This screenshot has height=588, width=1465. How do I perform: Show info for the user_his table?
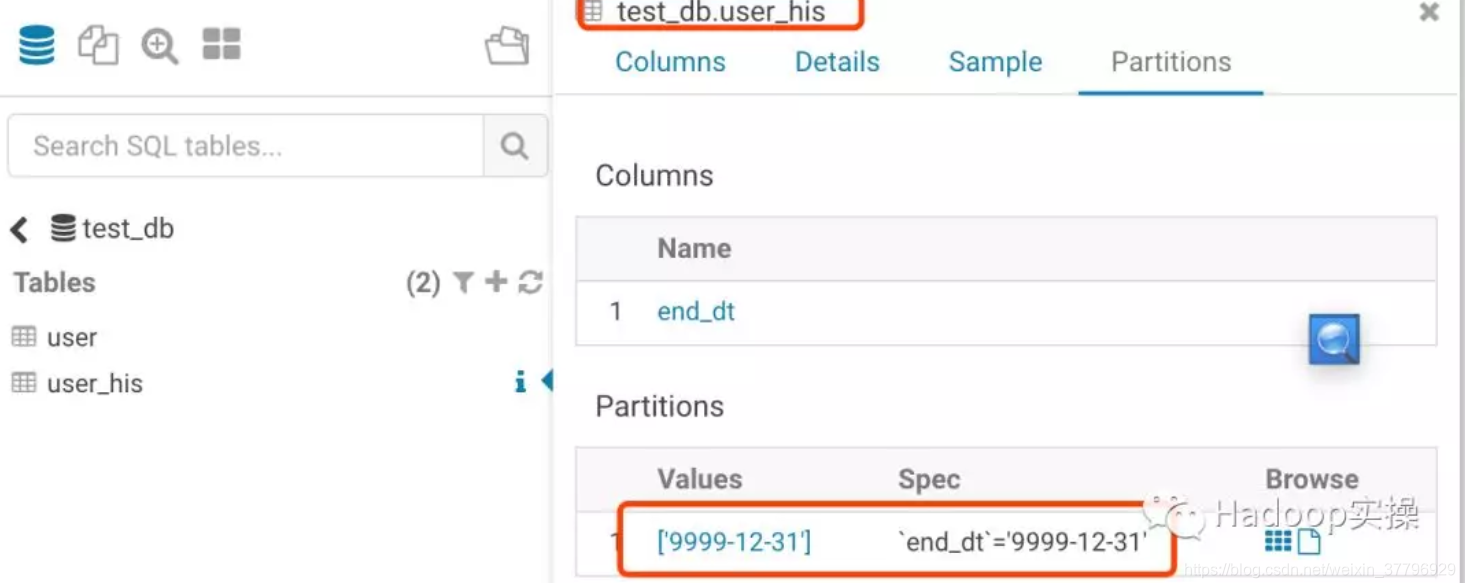point(520,382)
